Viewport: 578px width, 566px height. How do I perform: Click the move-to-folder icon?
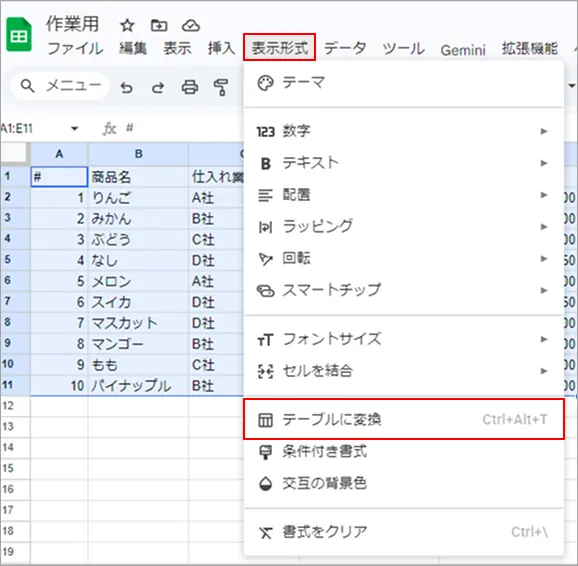[x=159, y=26]
